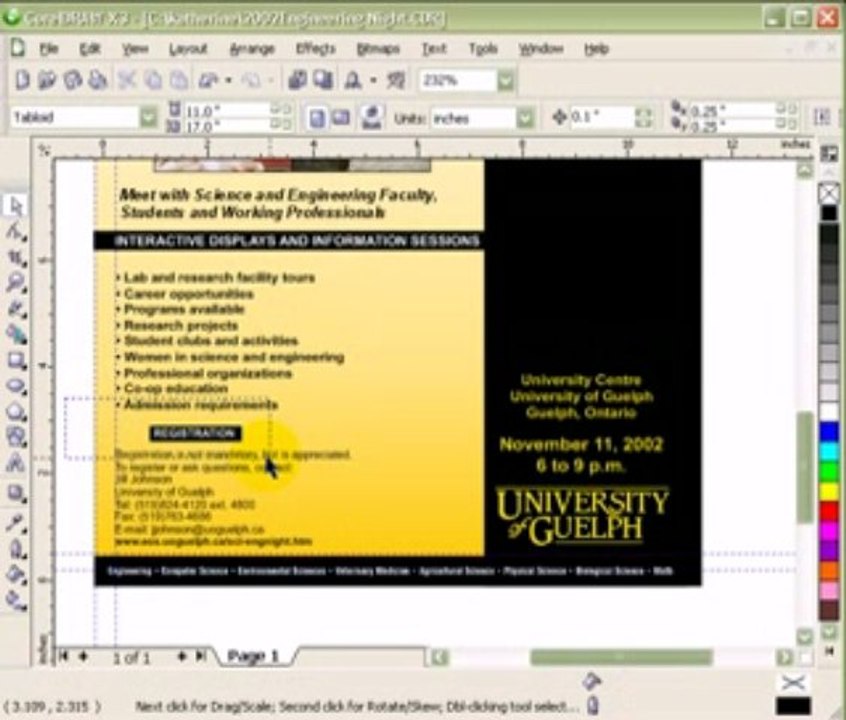The height and width of the screenshot is (720, 846).
Task: Go to last page in page navigator
Action: [x=200, y=656]
